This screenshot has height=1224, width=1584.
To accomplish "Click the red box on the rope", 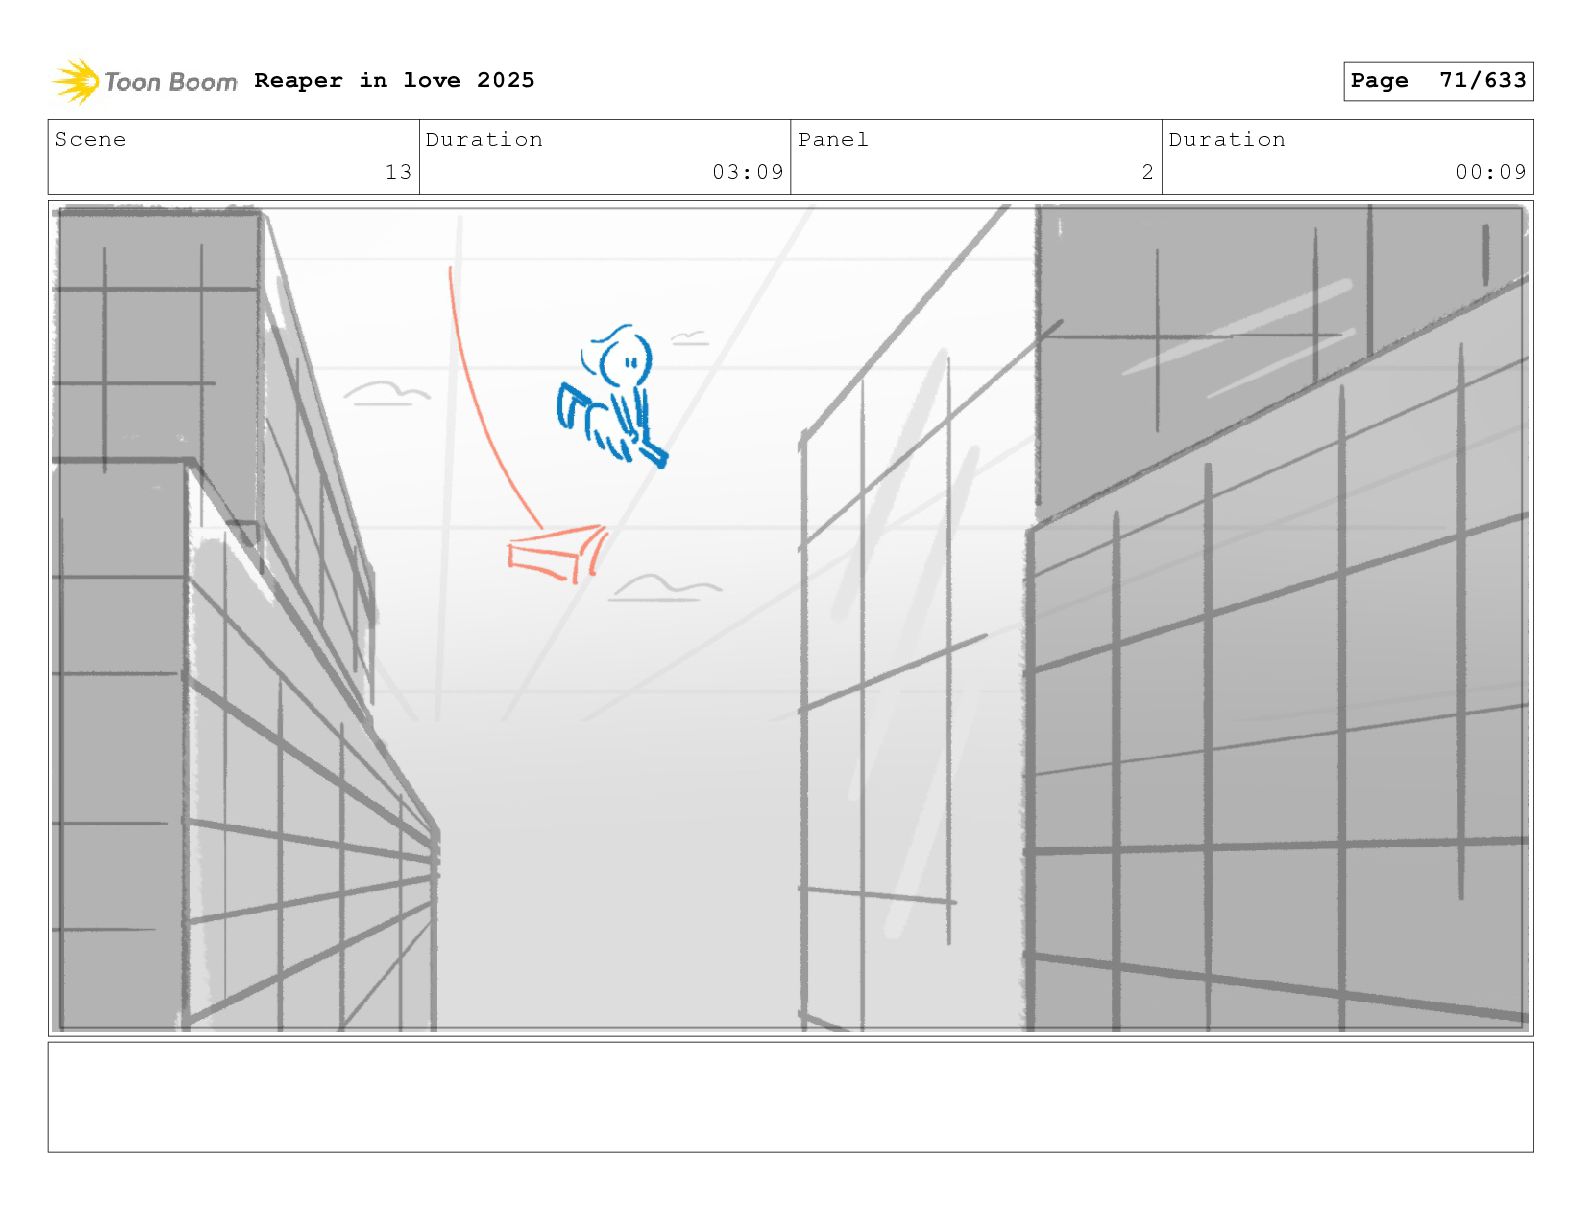I will point(557,553).
